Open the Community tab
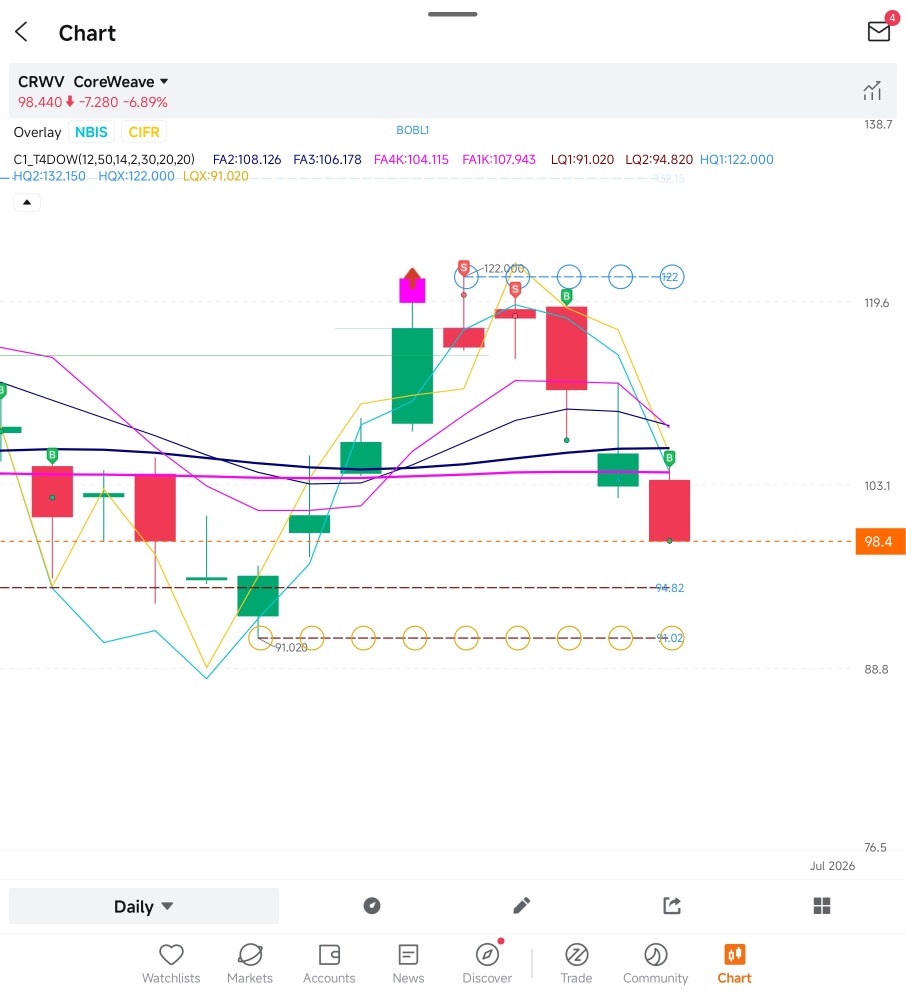The width and height of the screenshot is (906, 994). tap(656, 964)
